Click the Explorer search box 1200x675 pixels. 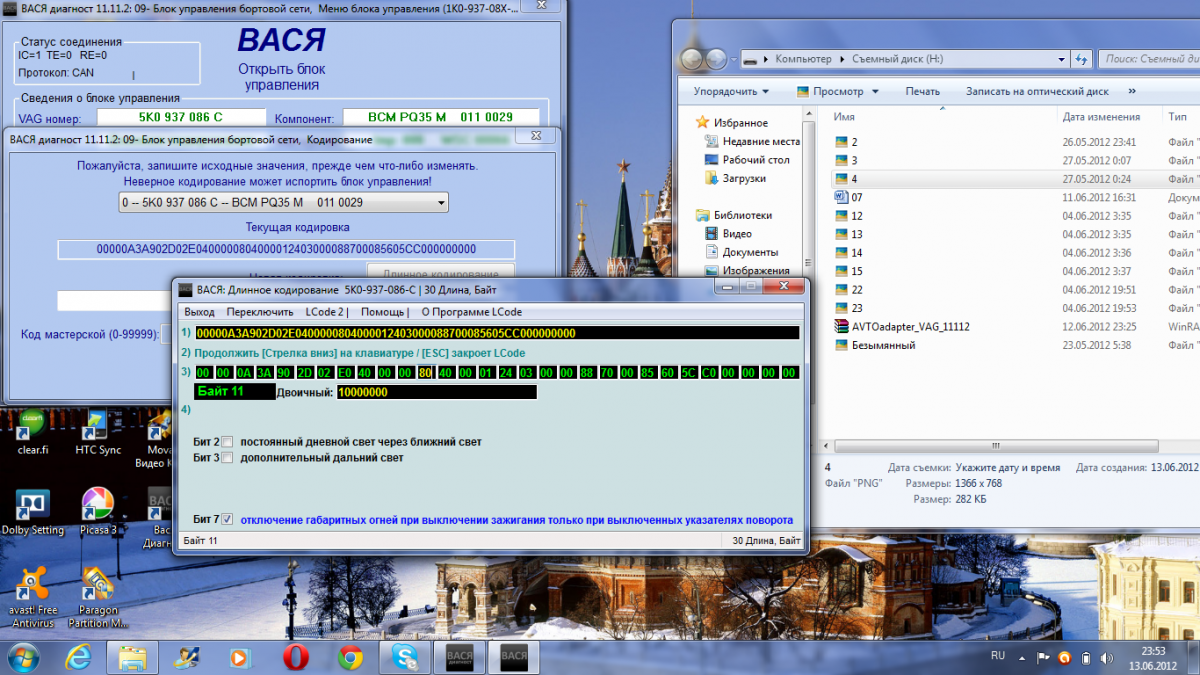1150,59
